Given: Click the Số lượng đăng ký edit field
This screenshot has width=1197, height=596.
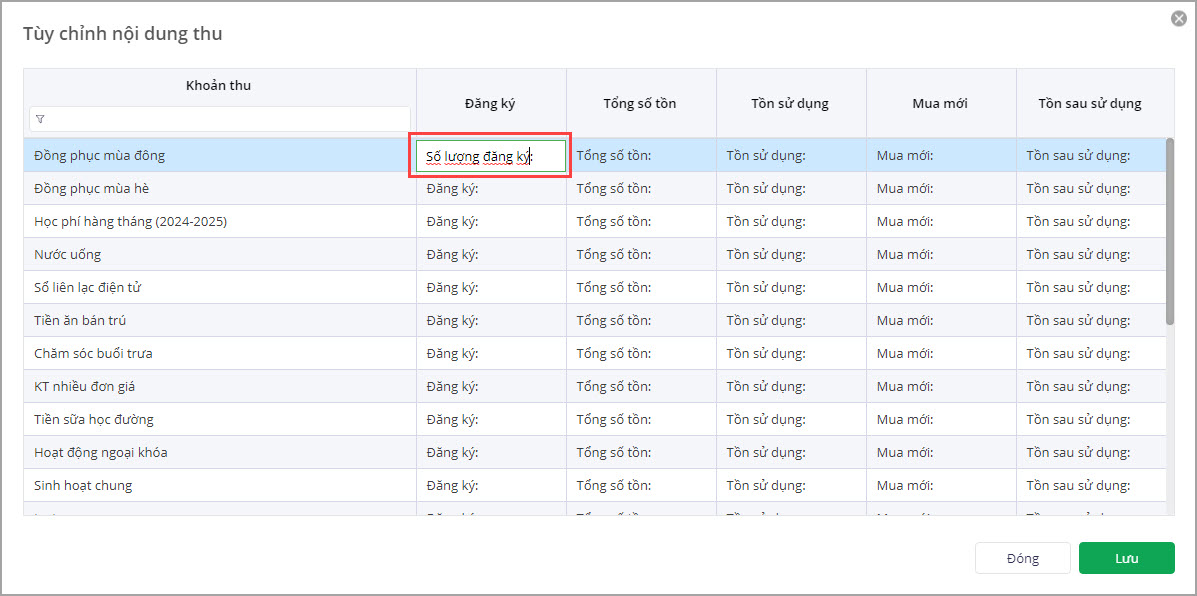Looking at the screenshot, I should 490,156.
